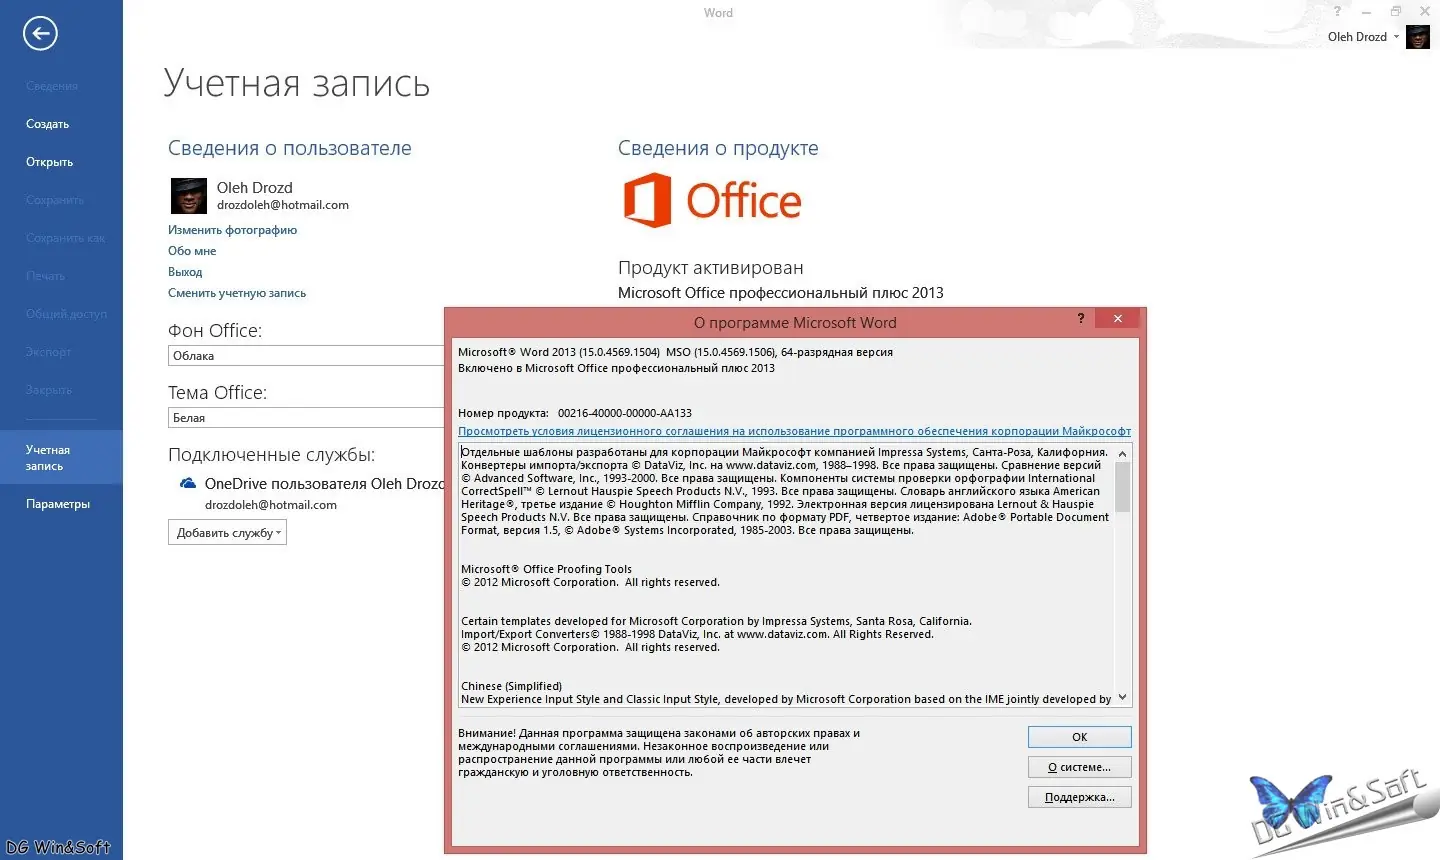
Task: Select Сохранить in the backstage menu
Action: pyautogui.click(x=55, y=200)
